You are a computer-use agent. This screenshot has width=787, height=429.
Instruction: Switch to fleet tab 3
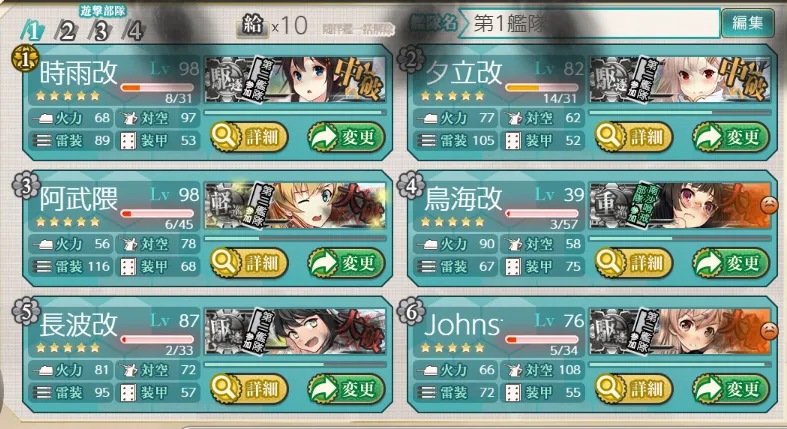pyautogui.click(x=100, y=32)
